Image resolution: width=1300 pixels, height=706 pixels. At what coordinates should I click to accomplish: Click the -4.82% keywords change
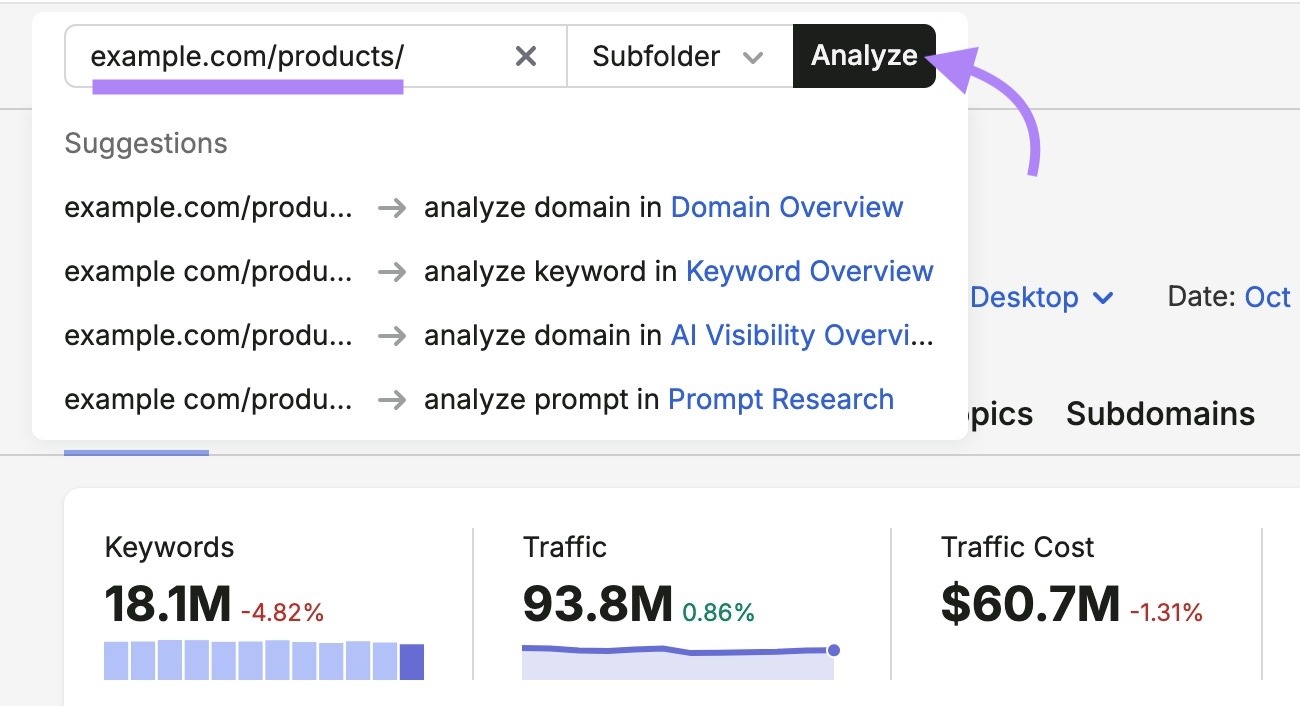pos(282,612)
